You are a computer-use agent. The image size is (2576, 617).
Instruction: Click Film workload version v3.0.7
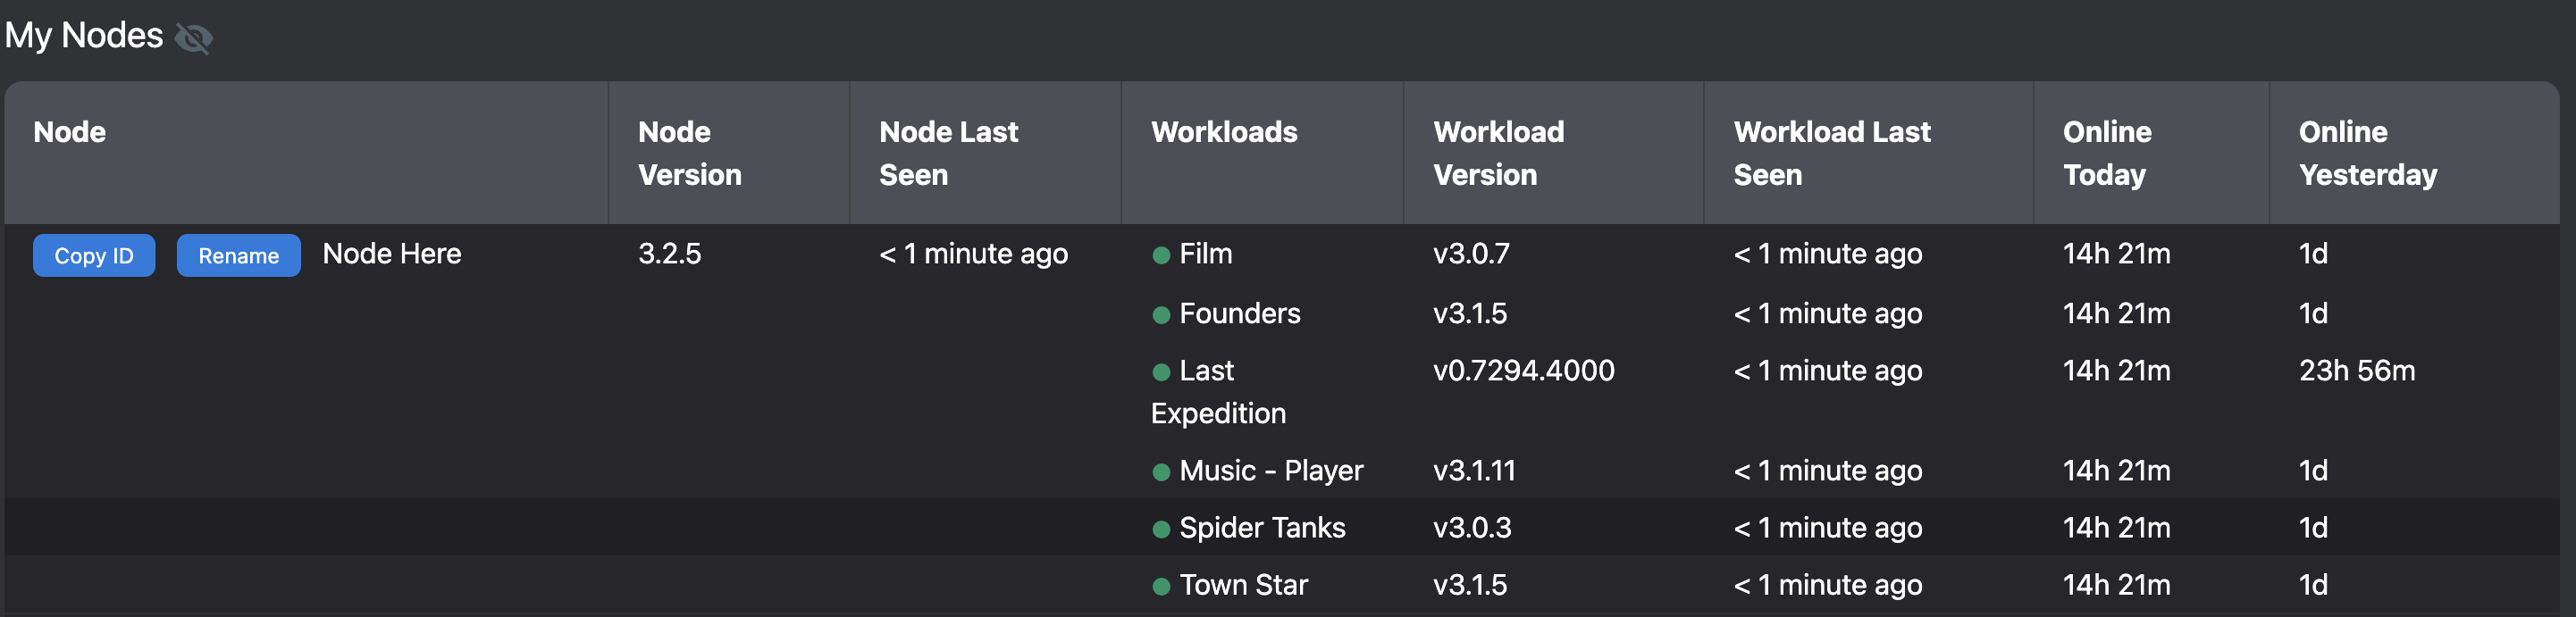point(1471,254)
